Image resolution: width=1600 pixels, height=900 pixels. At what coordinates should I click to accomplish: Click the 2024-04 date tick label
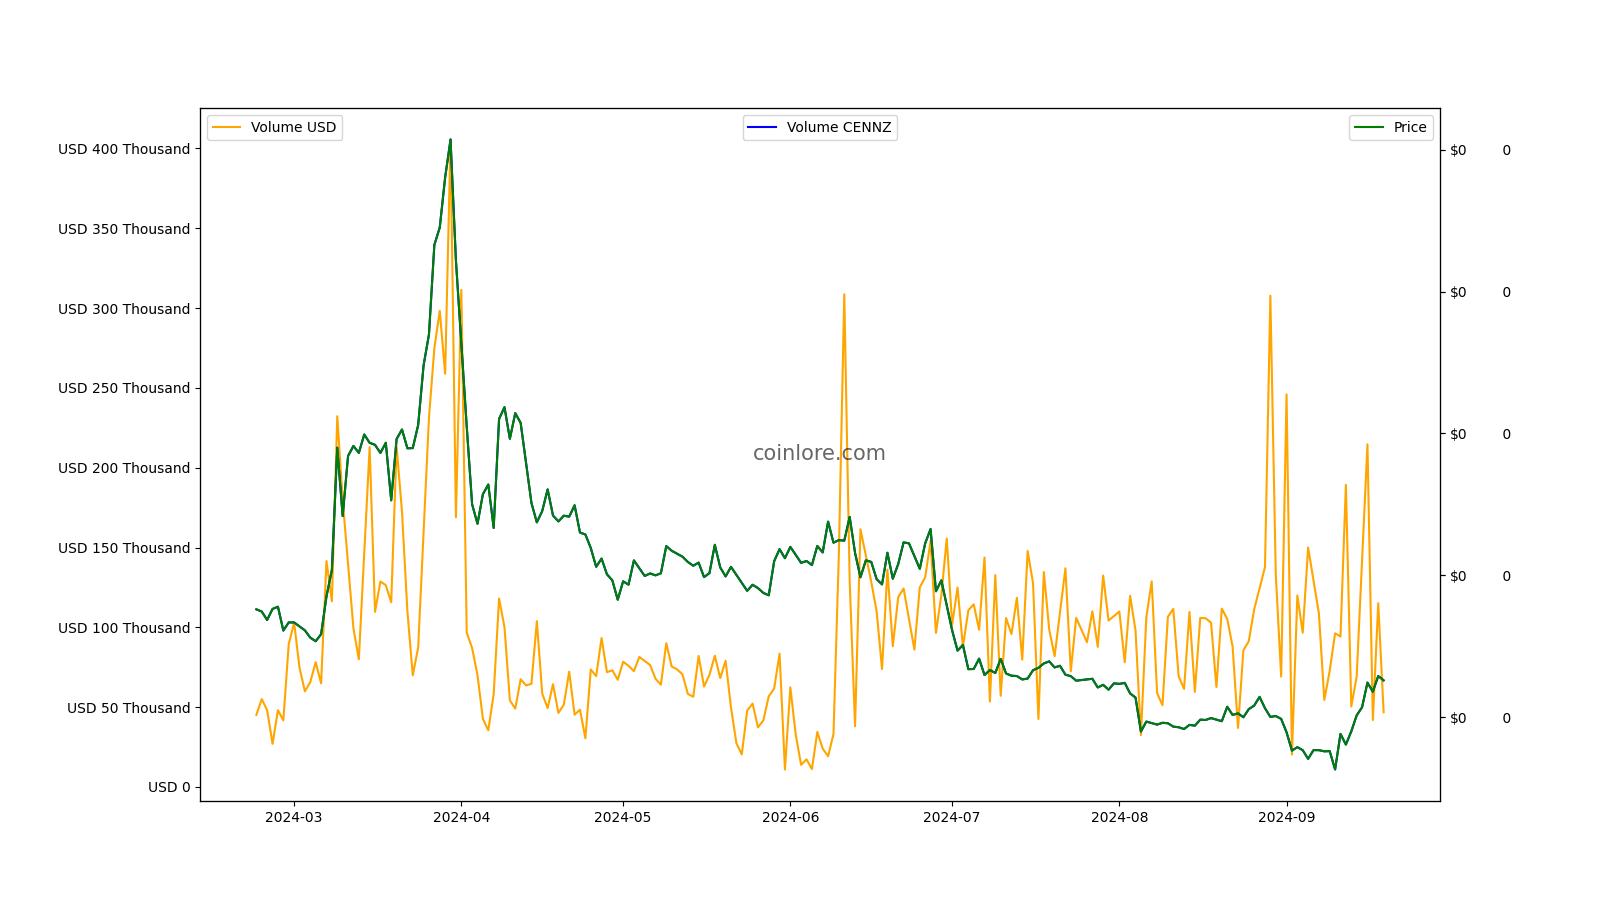[461, 817]
